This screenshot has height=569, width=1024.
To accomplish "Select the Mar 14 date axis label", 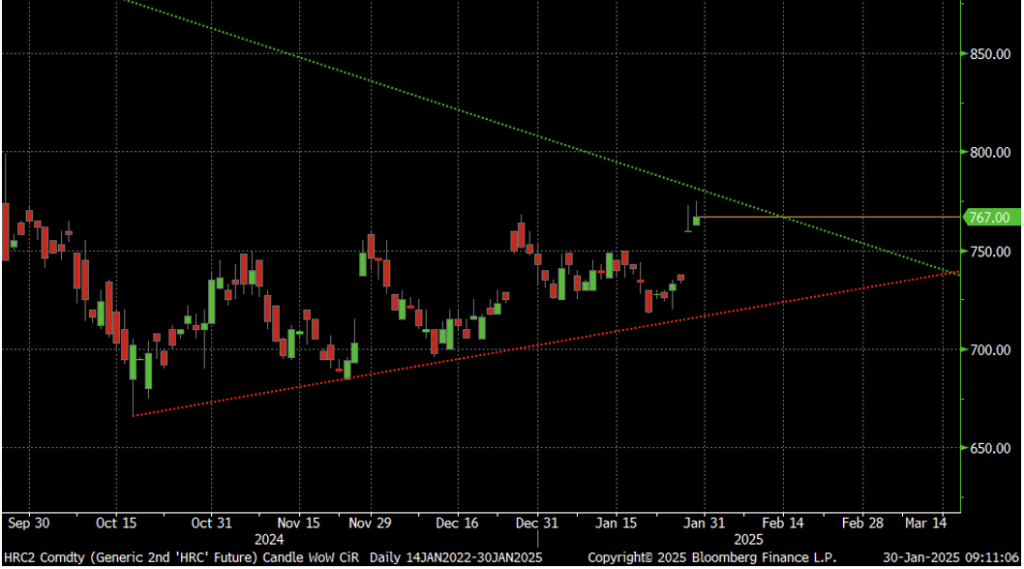I will pos(928,523).
